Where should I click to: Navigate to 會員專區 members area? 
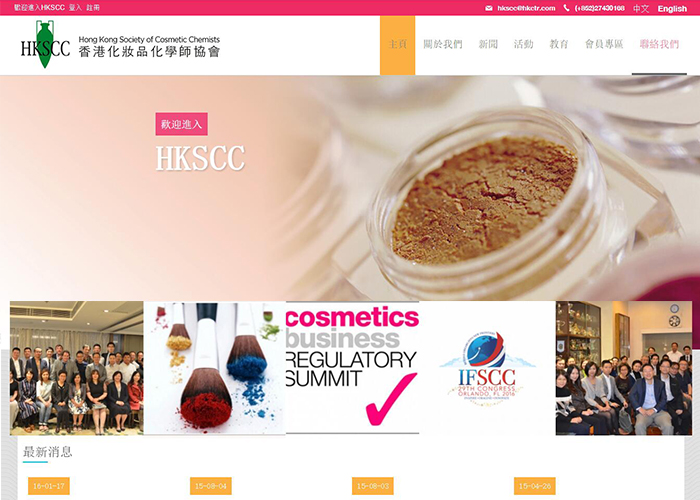point(604,45)
